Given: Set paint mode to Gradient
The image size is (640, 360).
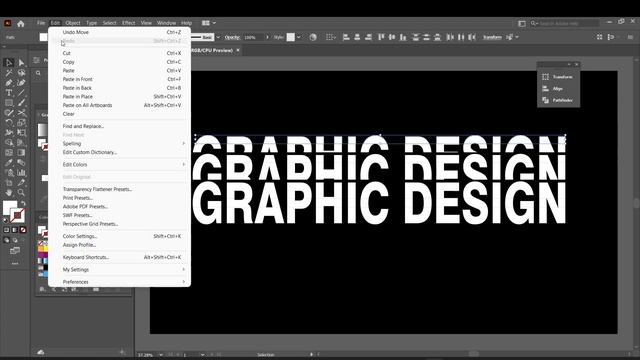Looking at the screenshot, I should 15,230.
